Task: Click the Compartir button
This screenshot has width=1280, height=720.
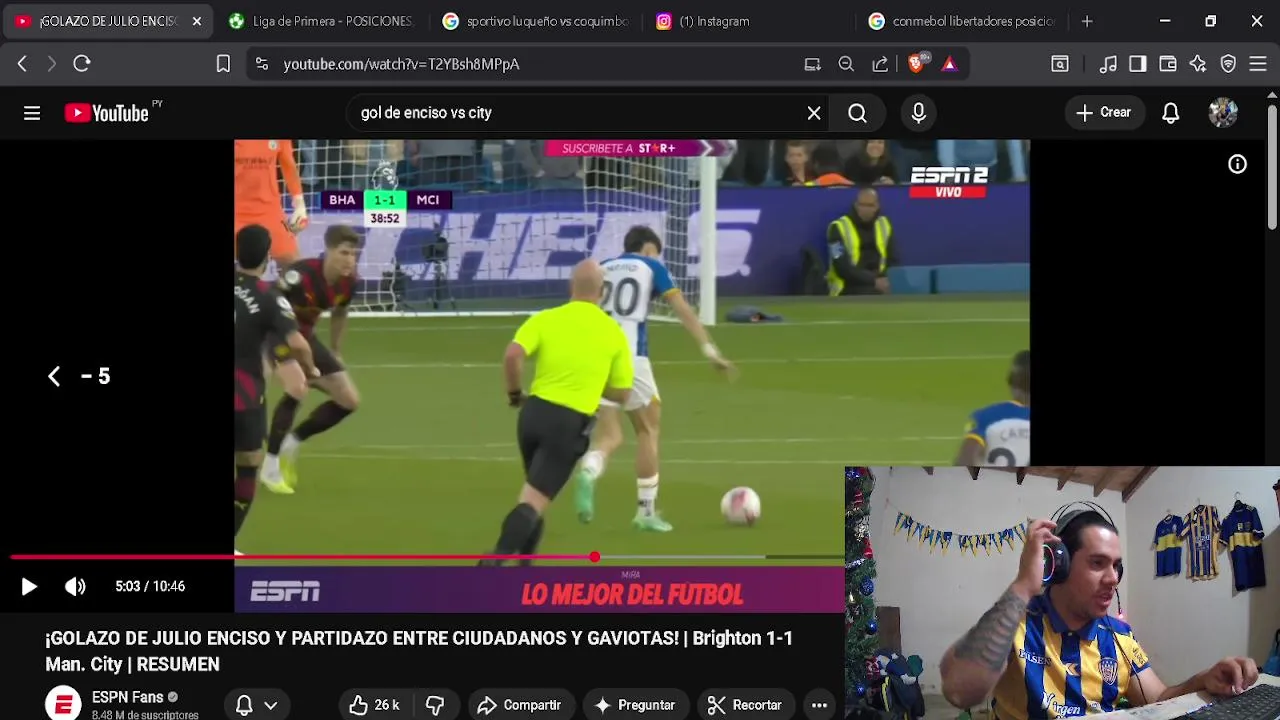Action: pos(519,705)
